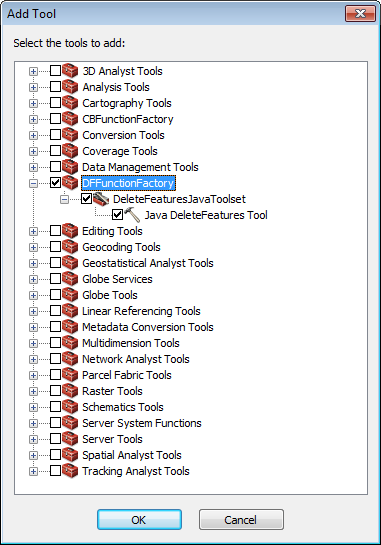381x545 pixels.
Task: Click the Server System Functions toolbox icon
Action: pyautogui.click(x=70, y=423)
